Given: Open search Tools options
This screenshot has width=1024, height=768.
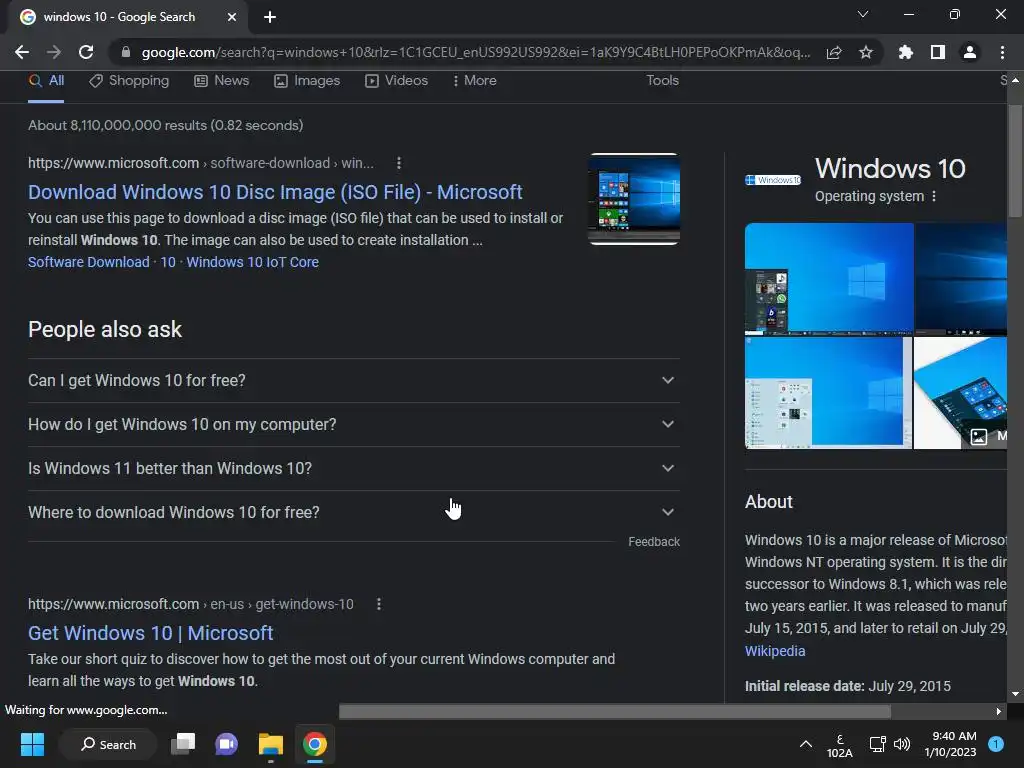Looking at the screenshot, I should pyautogui.click(x=662, y=80).
